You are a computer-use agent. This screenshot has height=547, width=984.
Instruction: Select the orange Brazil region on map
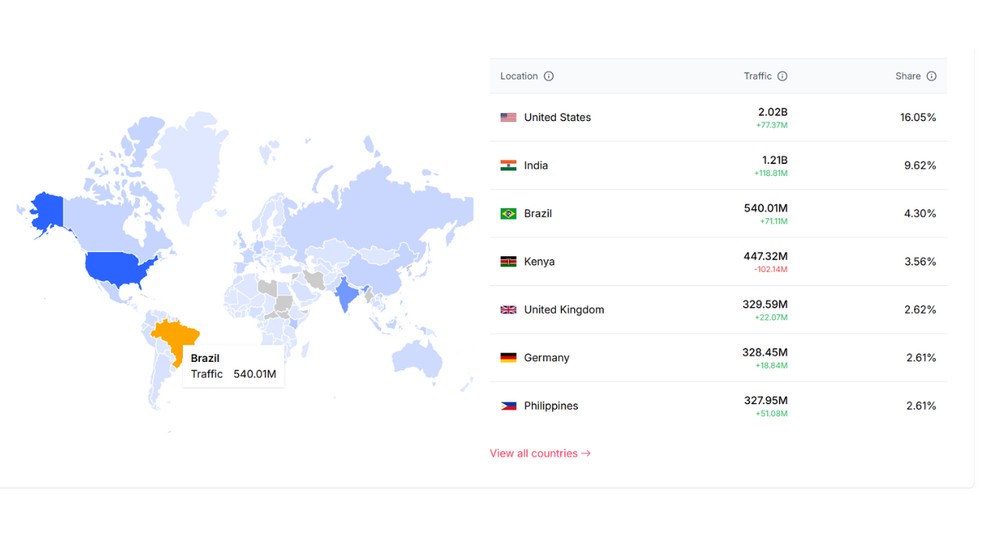(178, 336)
